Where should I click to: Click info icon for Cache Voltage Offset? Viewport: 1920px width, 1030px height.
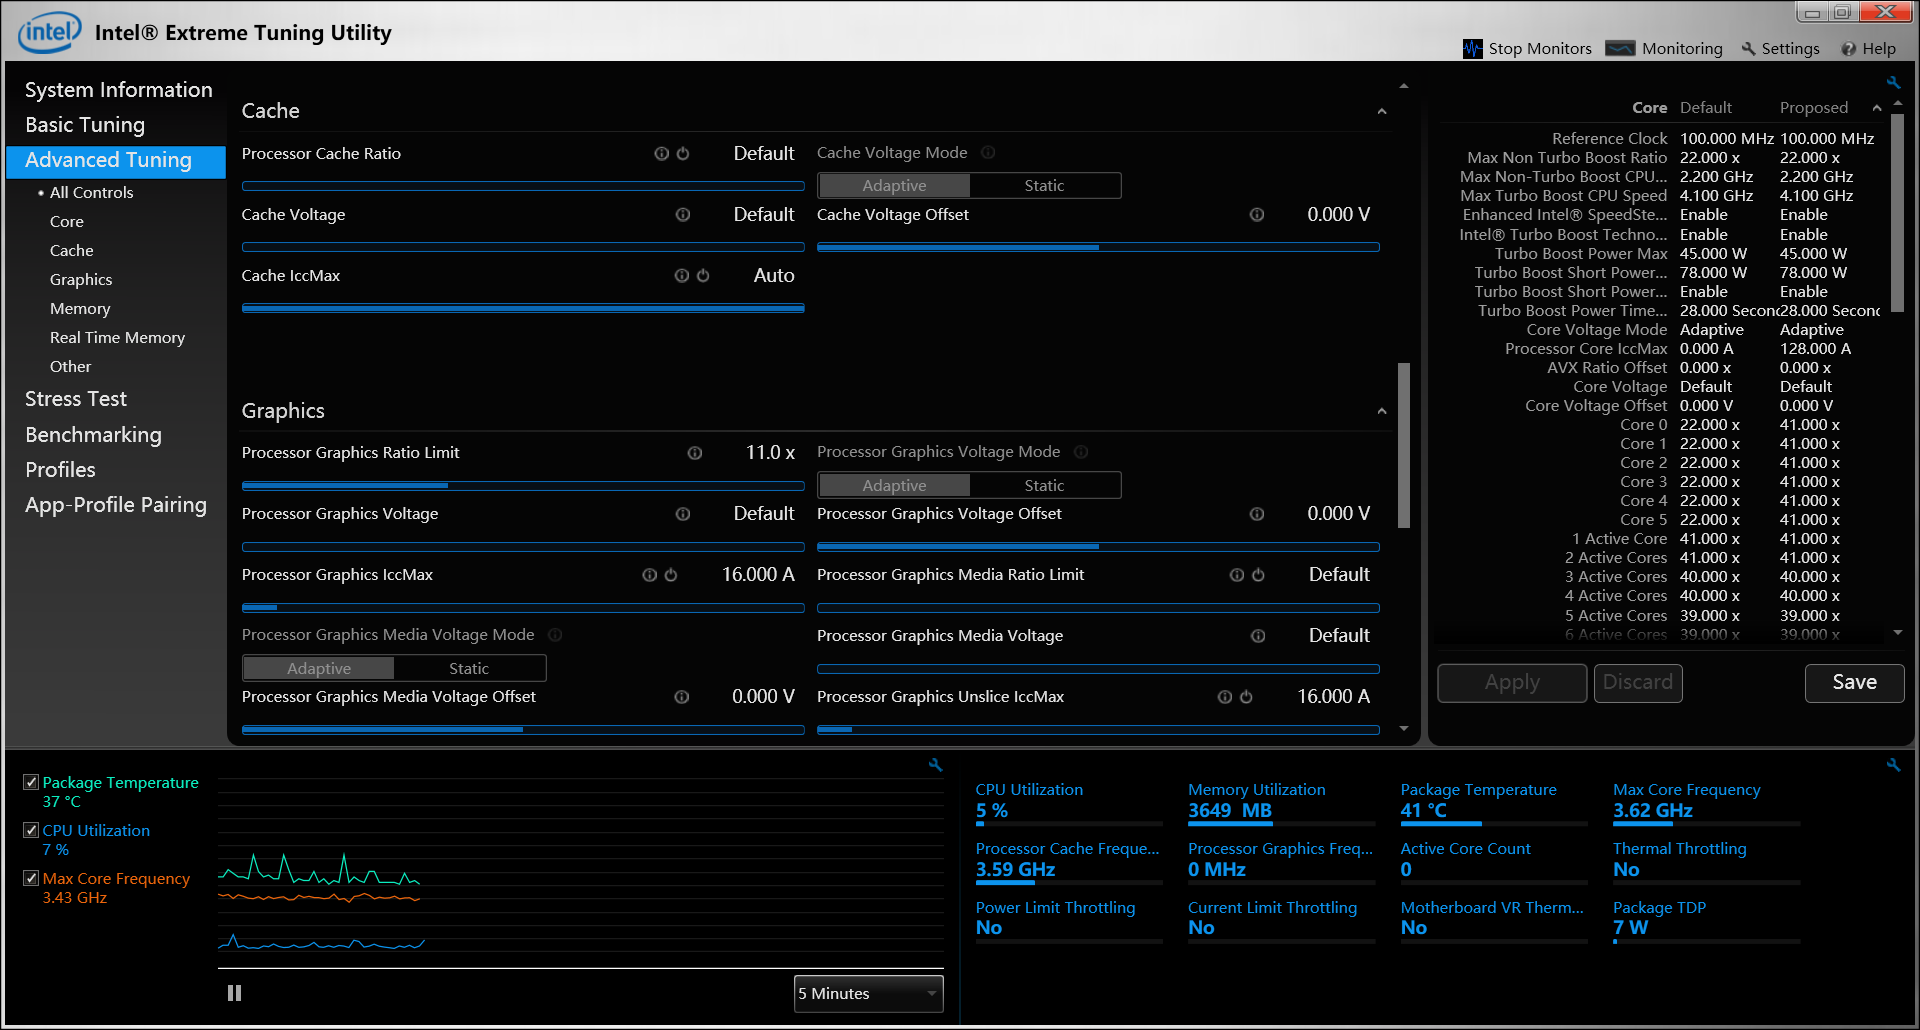click(1257, 215)
